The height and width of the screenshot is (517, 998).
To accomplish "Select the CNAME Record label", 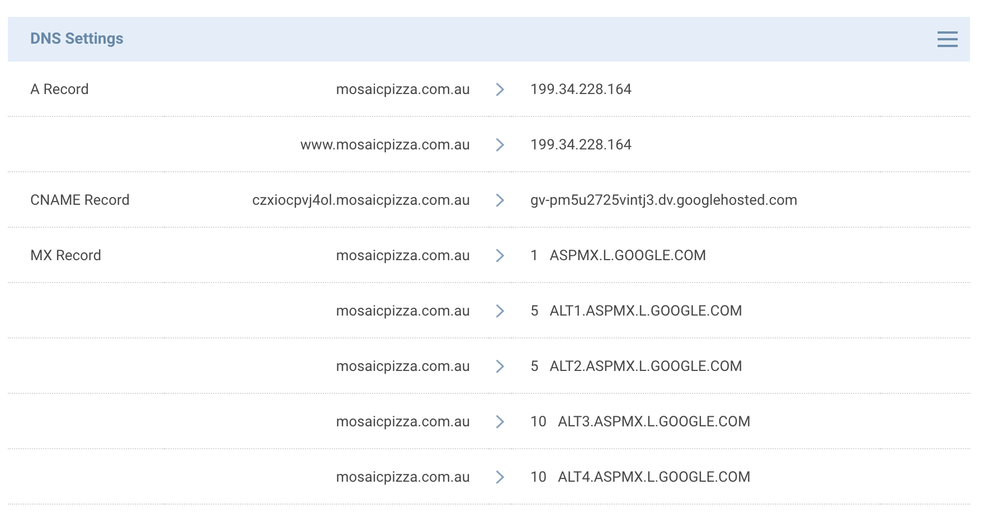I will point(80,200).
